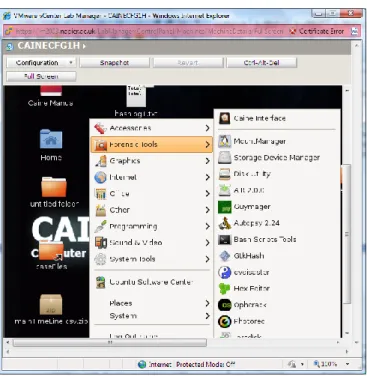The image size is (367, 376).
Task: Click the Certificate Error warning
Action: (317, 31)
